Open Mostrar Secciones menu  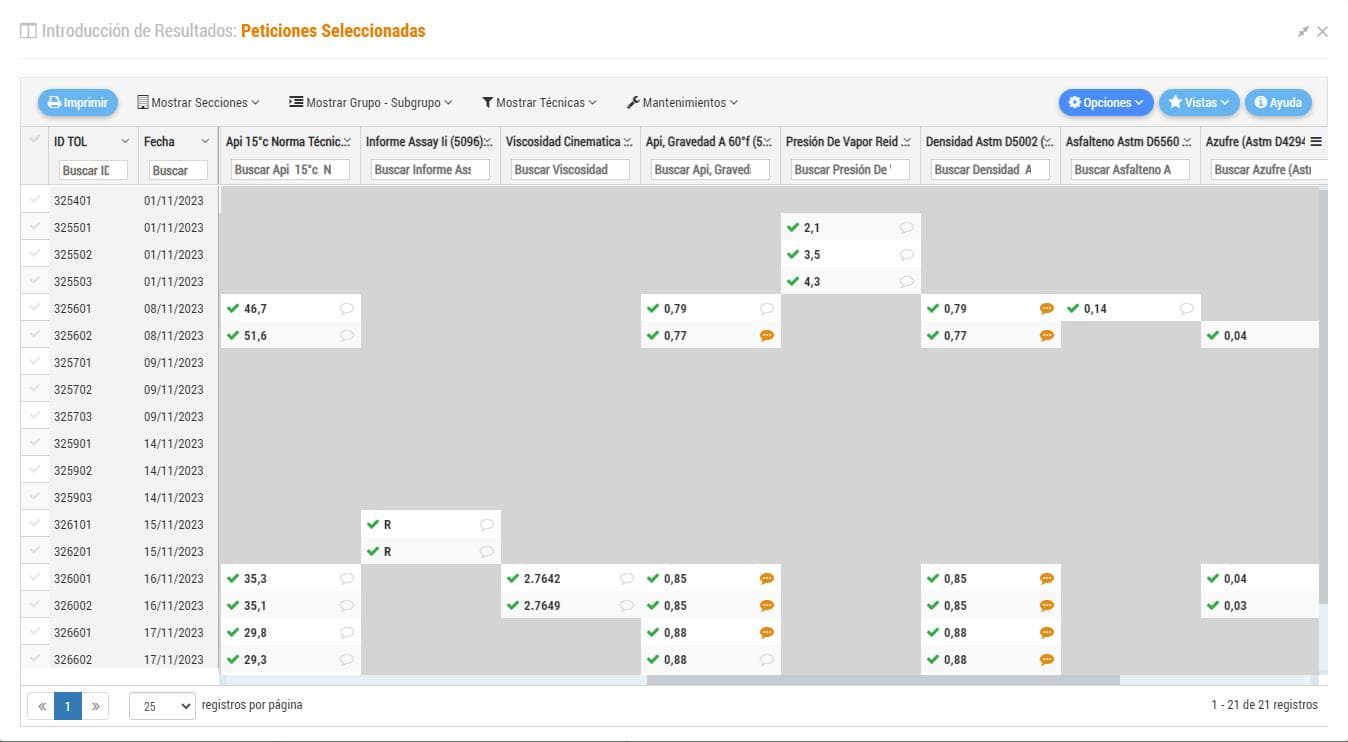click(x=198, y=103)
